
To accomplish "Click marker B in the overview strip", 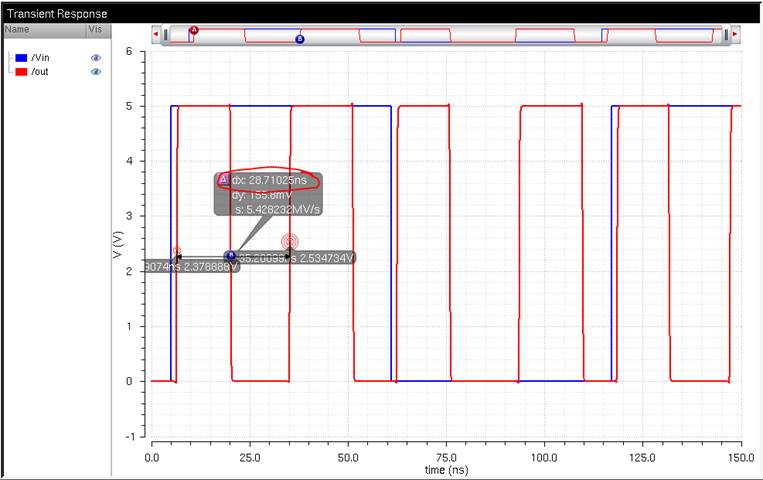I will tap(299, 39).
